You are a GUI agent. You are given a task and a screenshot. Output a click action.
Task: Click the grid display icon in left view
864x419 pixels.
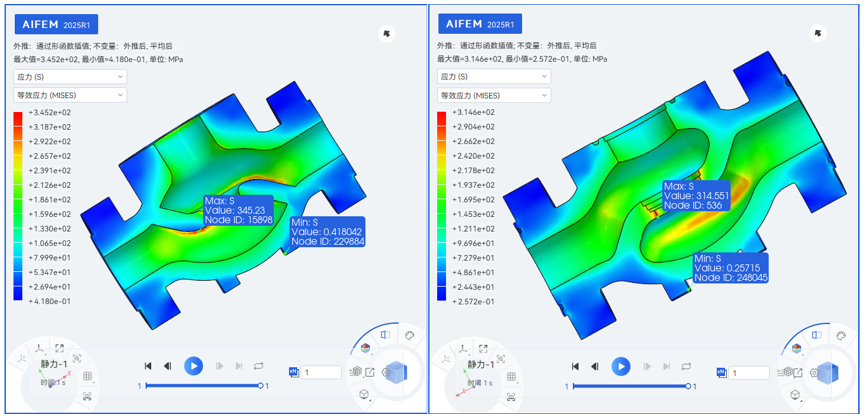pos(88,376)
